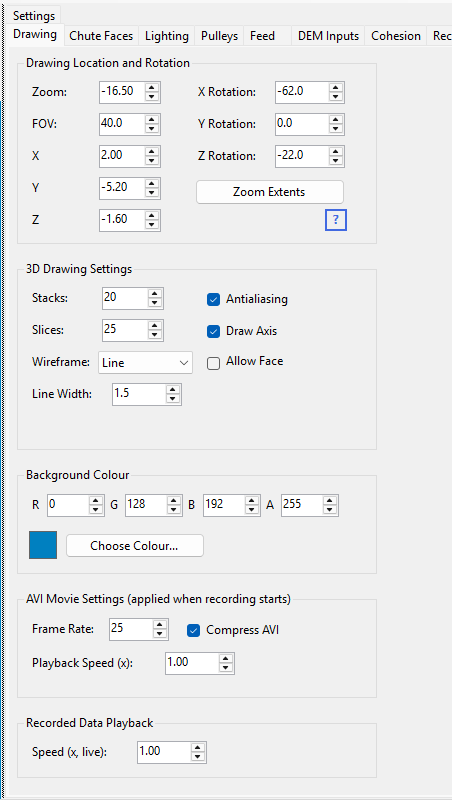Click the blue background colour swatch
Viewport: 452px width, 800px height.
[x=43, y=545]
